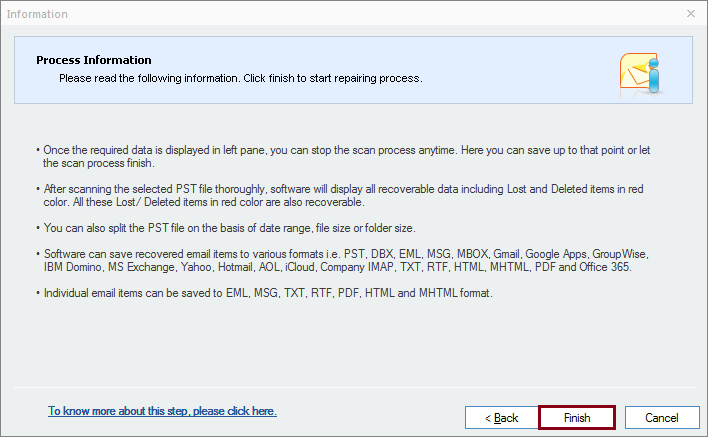Screen dimensions: 708x437
Task: Click the 'Please read the following information' subtitle
Action: (x=240, y=77)
